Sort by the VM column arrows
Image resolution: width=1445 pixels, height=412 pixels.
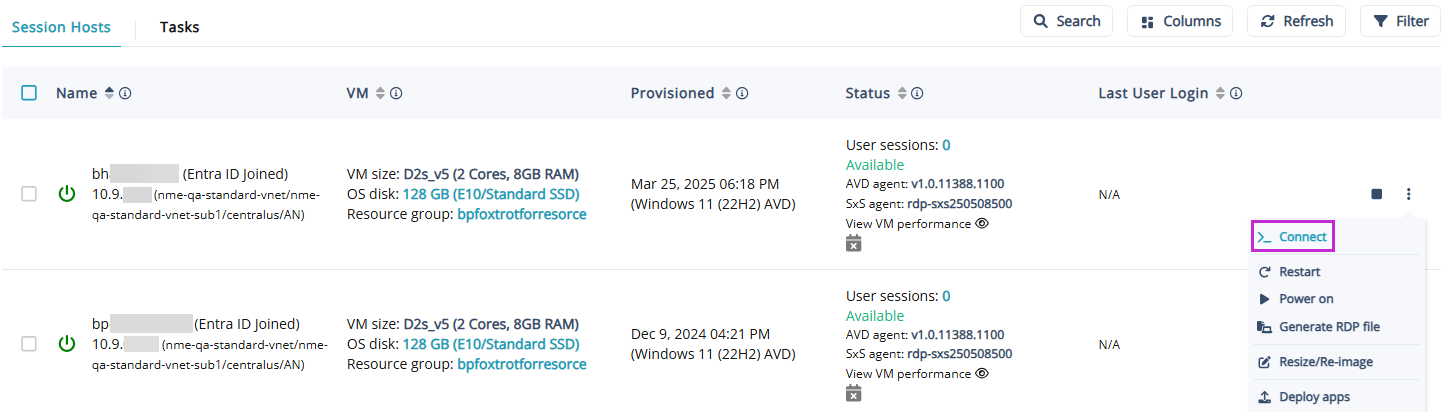[380, 93]
